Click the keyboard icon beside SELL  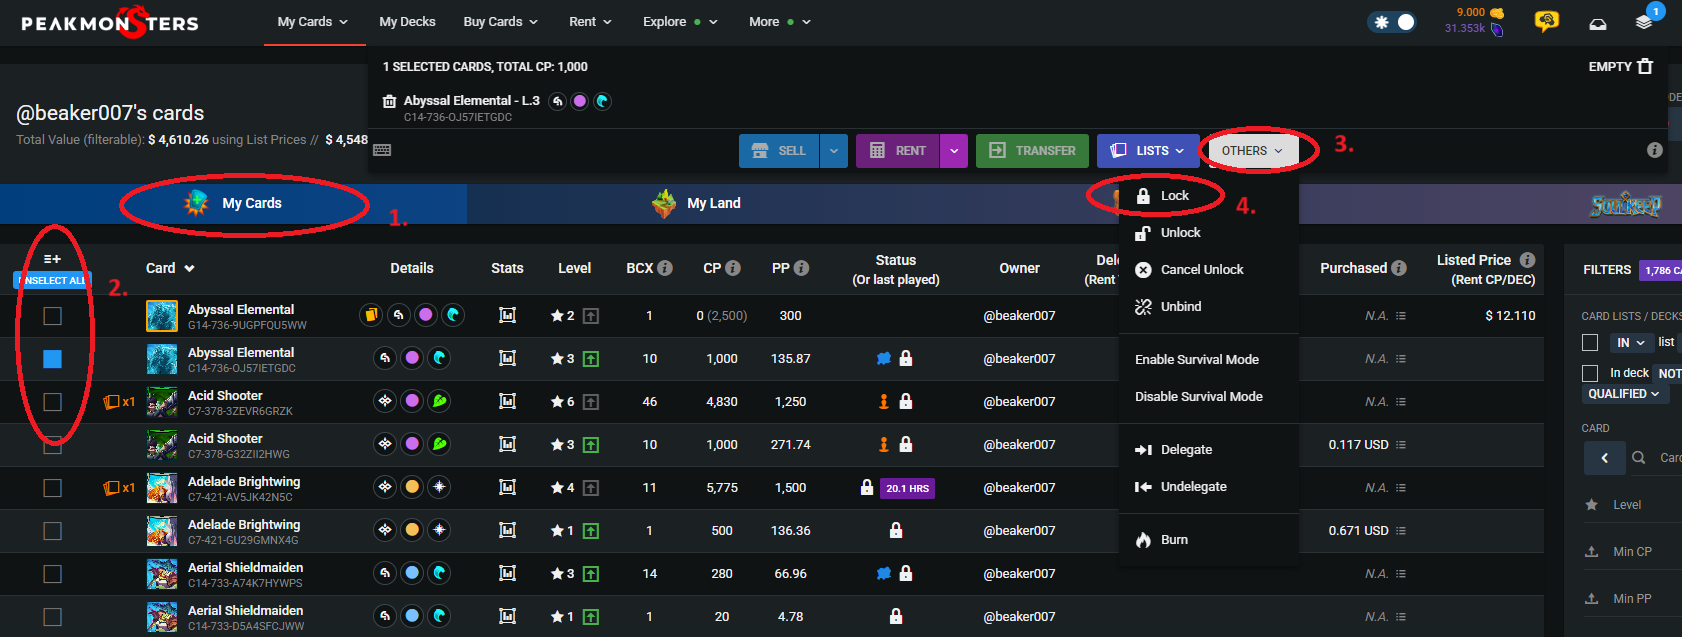(x=382, y=150)
